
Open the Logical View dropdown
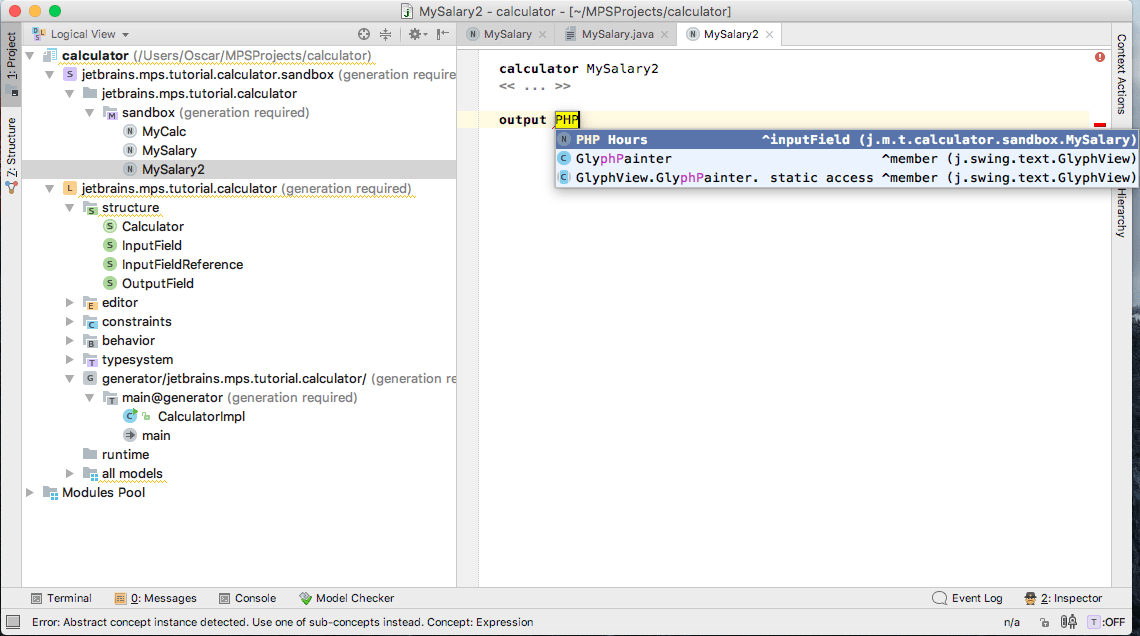(x=89, y=34)
